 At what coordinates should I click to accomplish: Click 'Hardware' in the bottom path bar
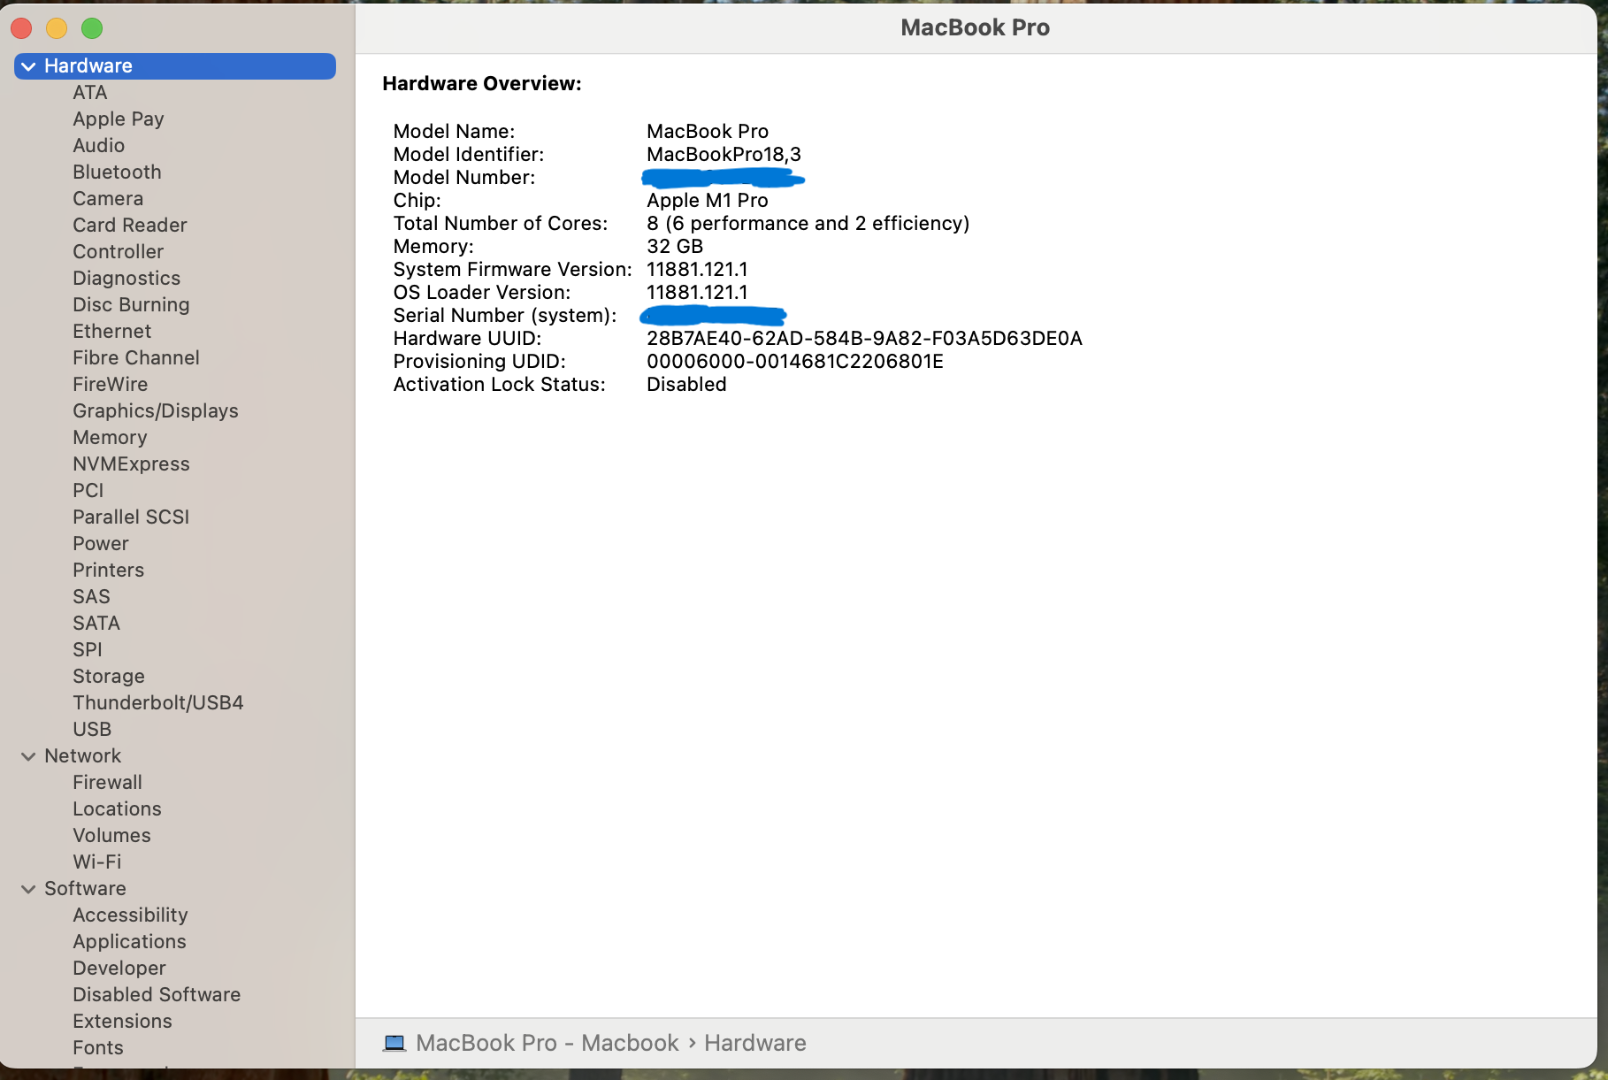(x=755, y=1043)
